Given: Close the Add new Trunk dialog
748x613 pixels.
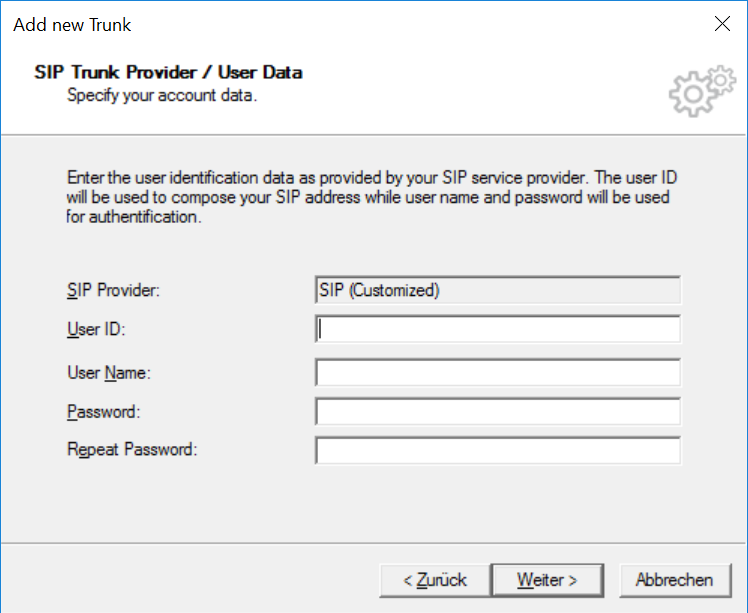Looking at the screenshot, I should point(722,23).
